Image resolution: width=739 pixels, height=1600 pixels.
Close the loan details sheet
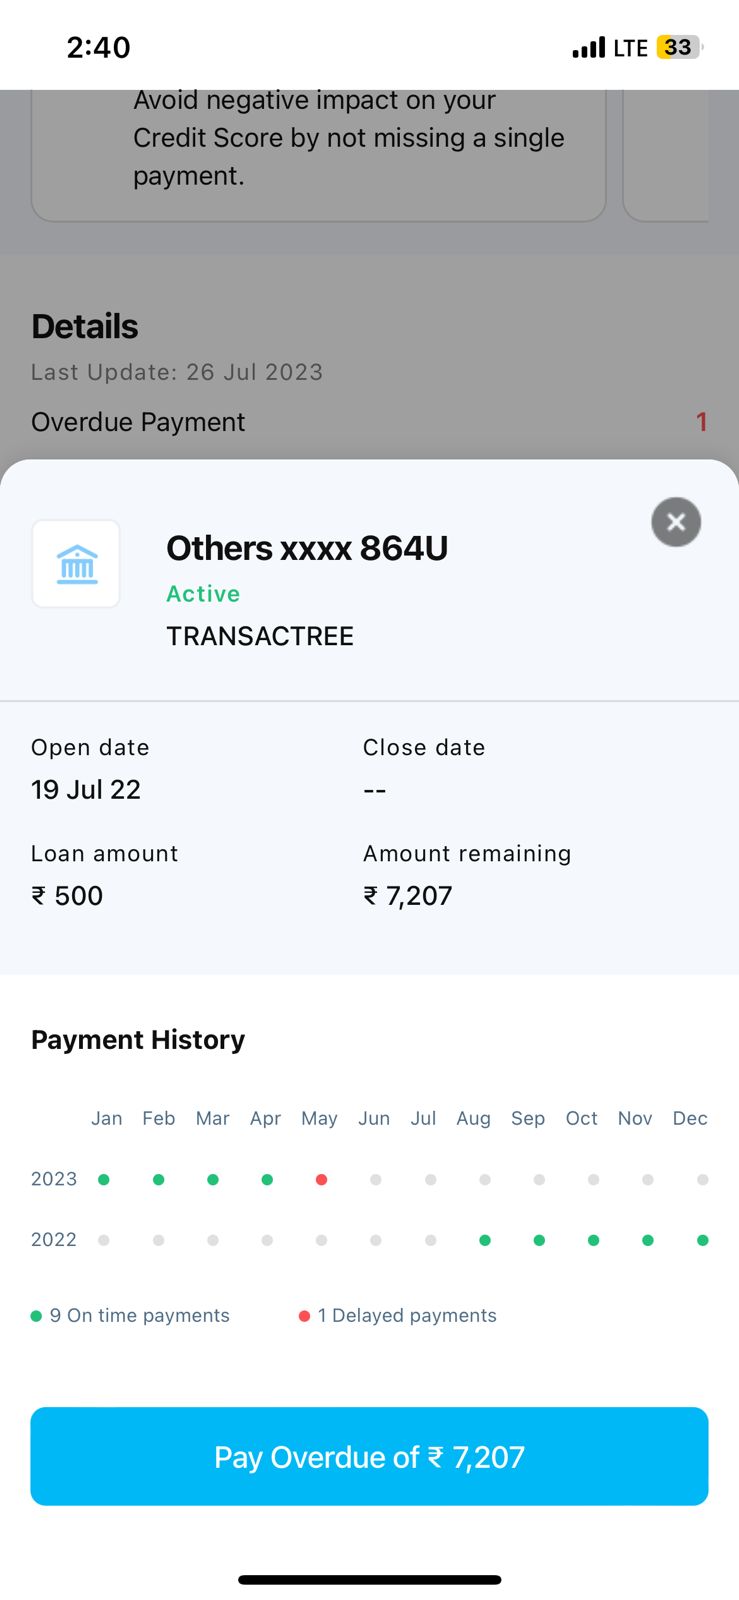[676, 522]
